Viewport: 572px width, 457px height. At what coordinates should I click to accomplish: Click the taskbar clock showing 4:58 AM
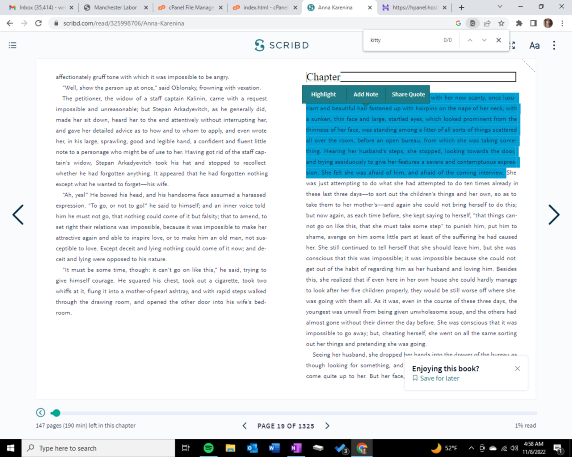[x=534, y=448]
